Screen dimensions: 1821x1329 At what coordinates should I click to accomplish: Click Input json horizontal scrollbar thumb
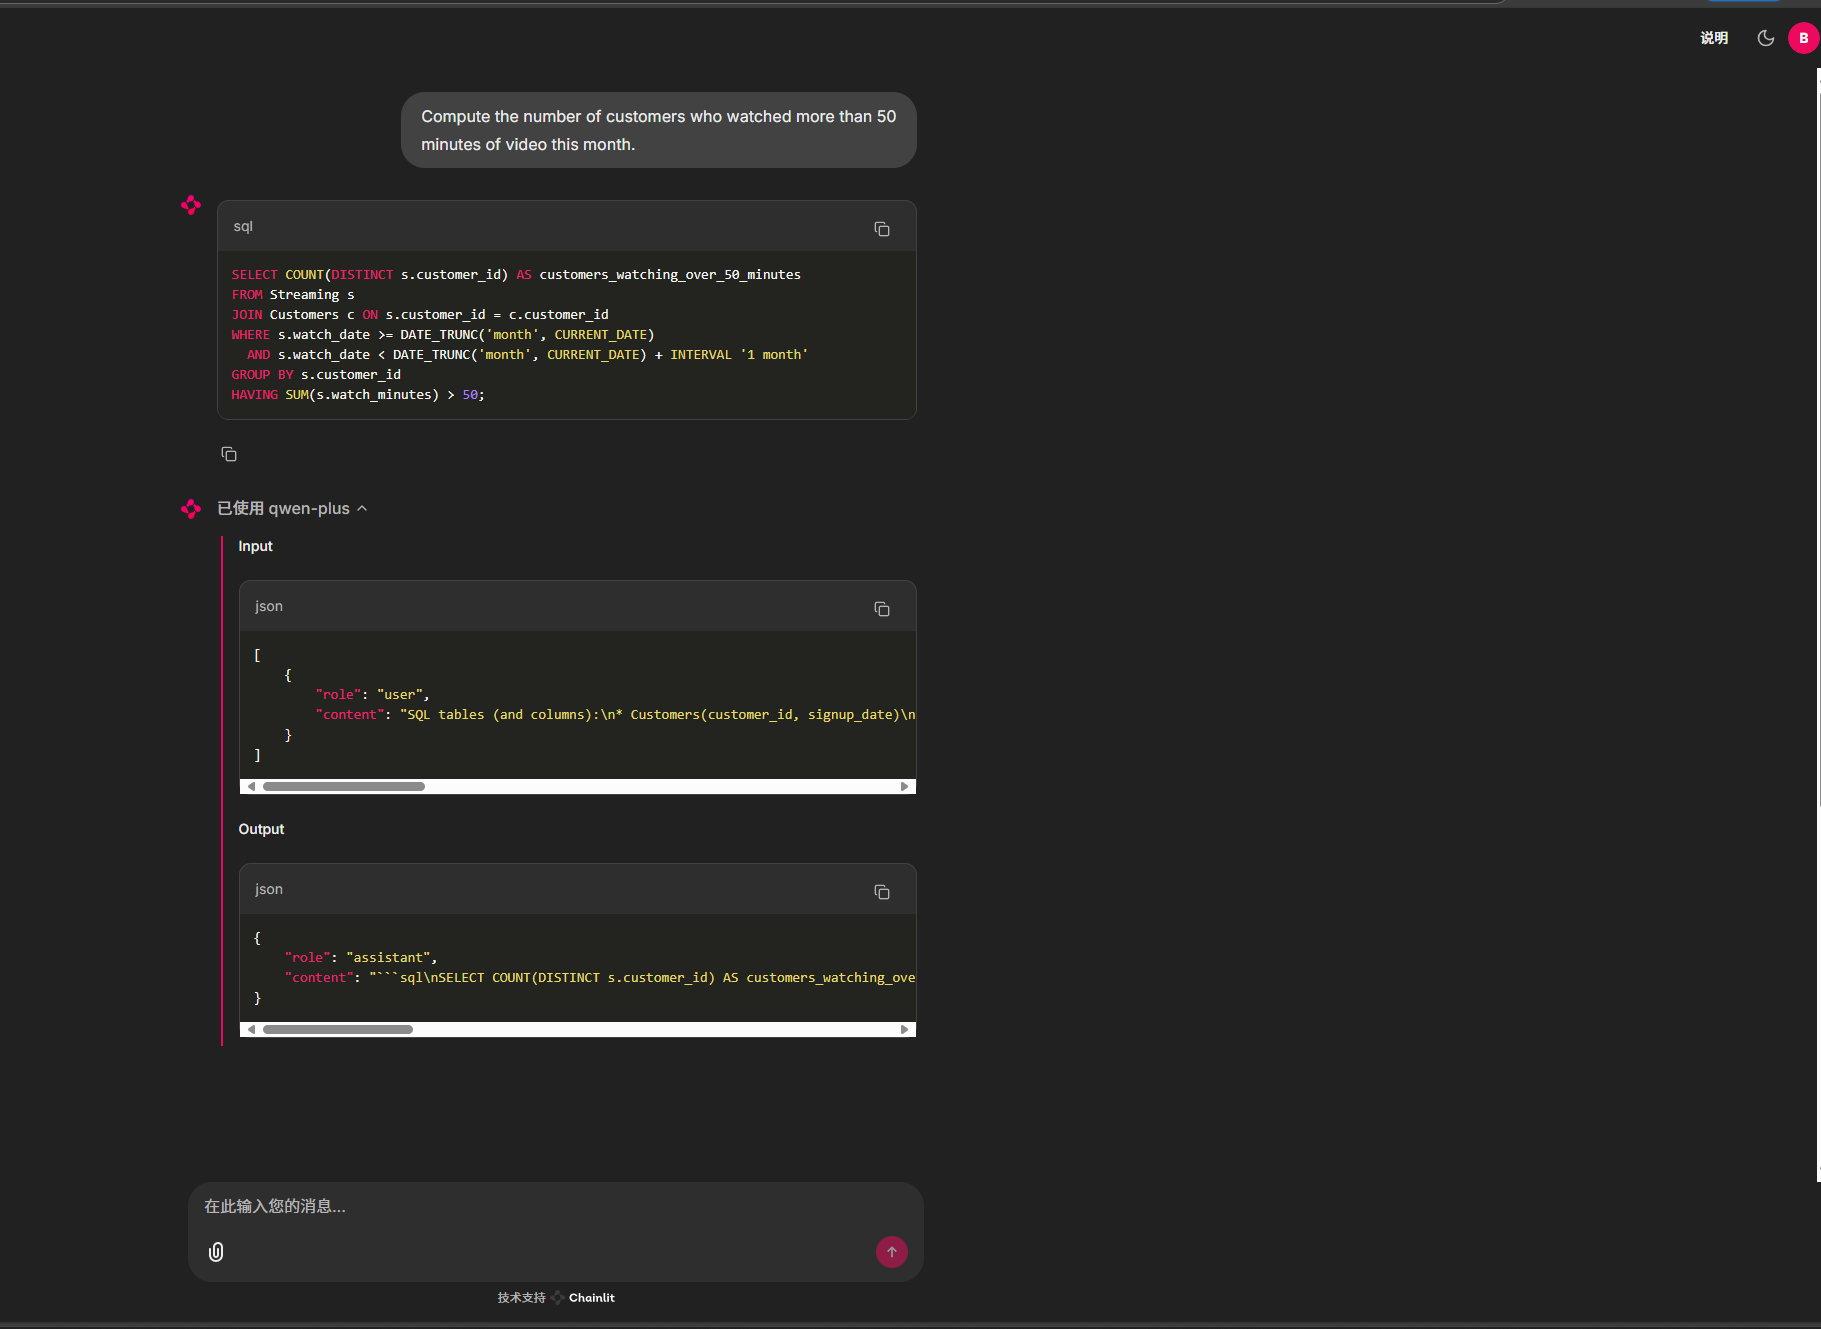343,787
